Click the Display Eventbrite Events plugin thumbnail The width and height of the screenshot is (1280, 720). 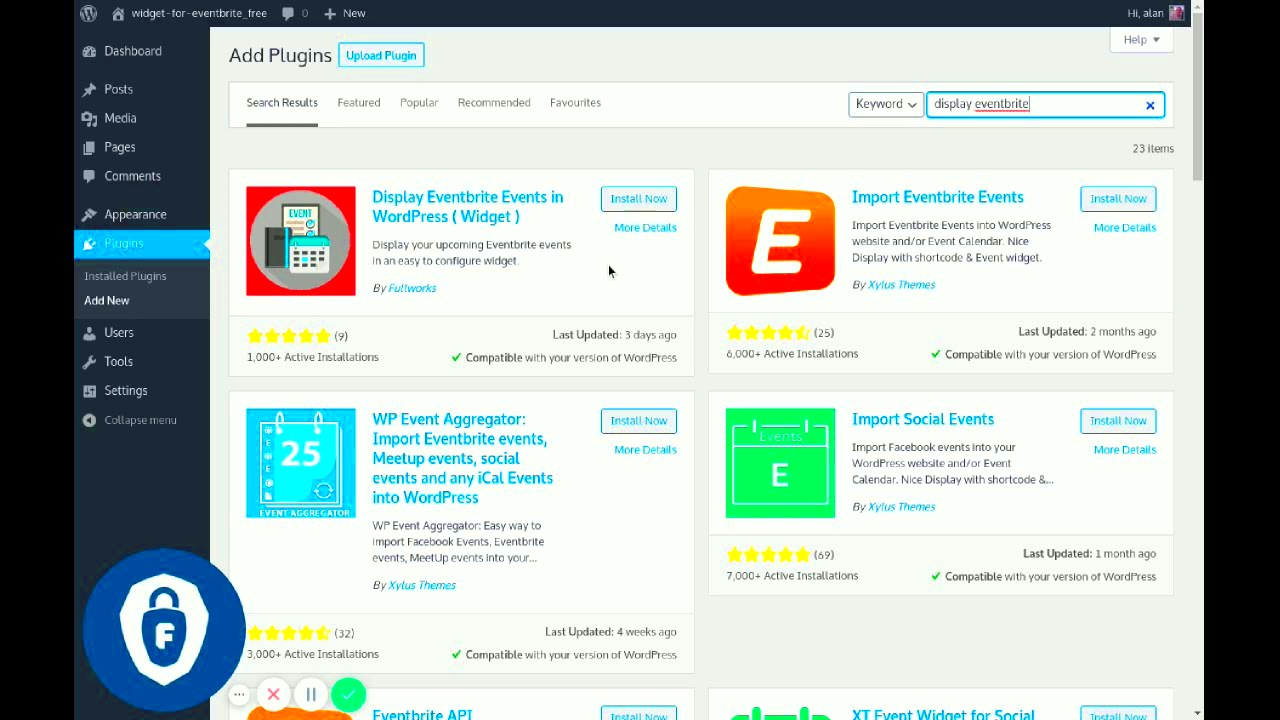click(x=301, y=241)
